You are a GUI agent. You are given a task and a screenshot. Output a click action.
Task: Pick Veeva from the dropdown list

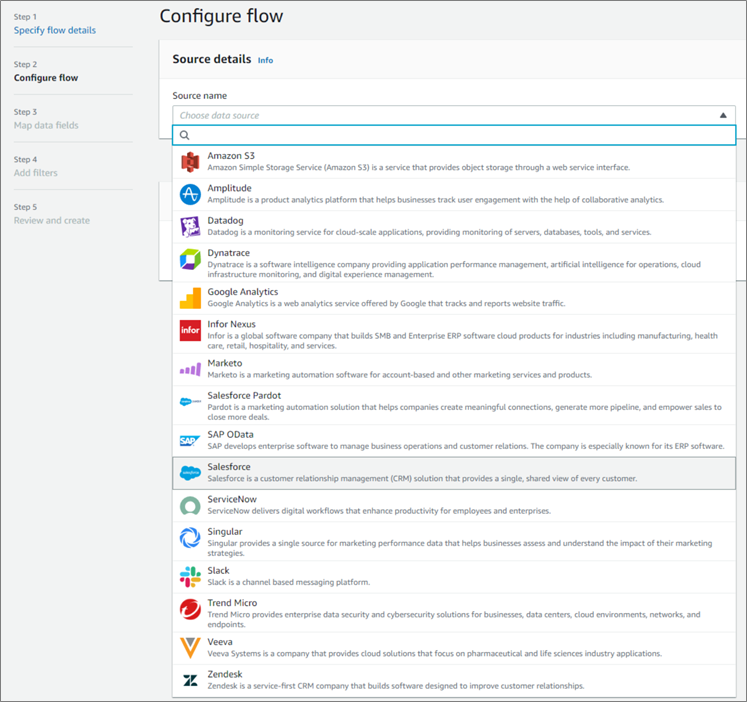(x=454, y=649)
